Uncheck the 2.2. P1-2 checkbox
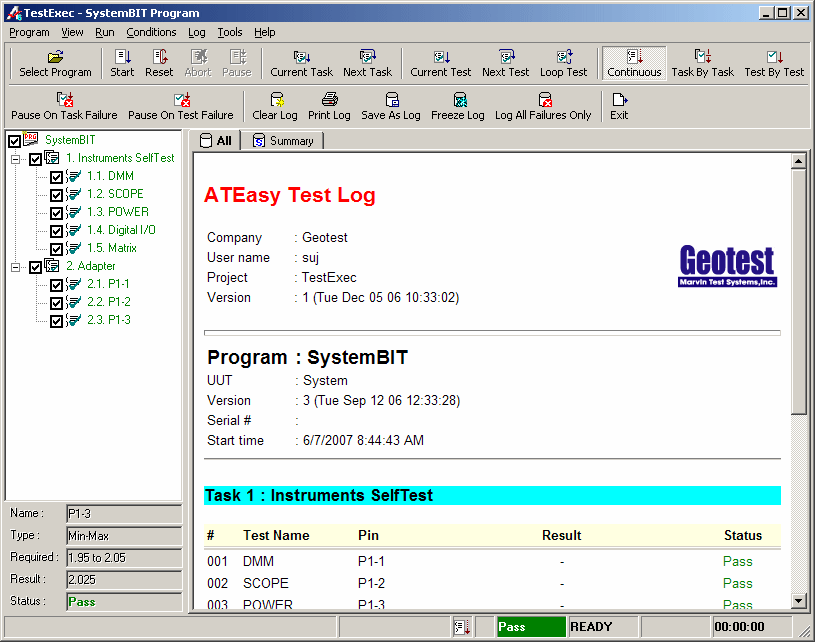815x642 pixels. coord(57,303)
